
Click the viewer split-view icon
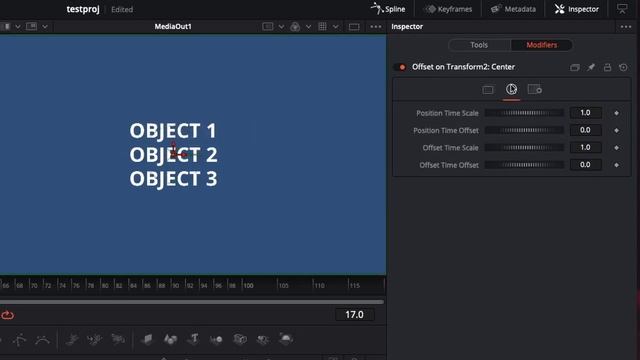pos(31,27)
